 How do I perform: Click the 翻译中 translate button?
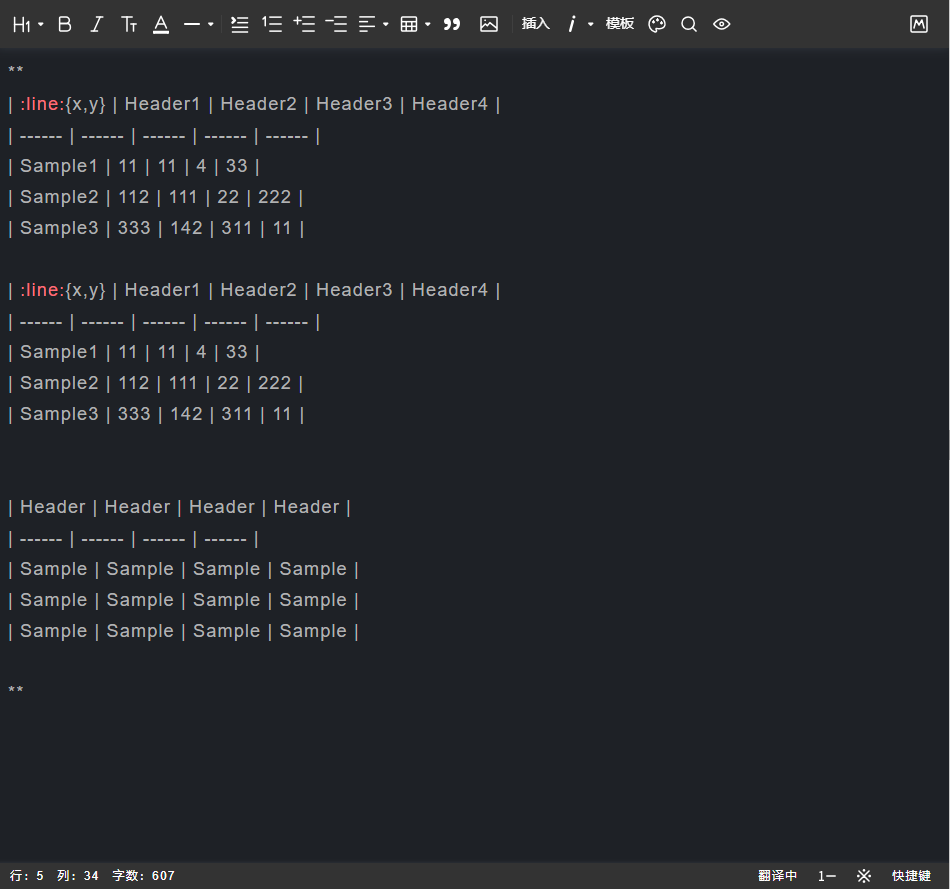777,876
